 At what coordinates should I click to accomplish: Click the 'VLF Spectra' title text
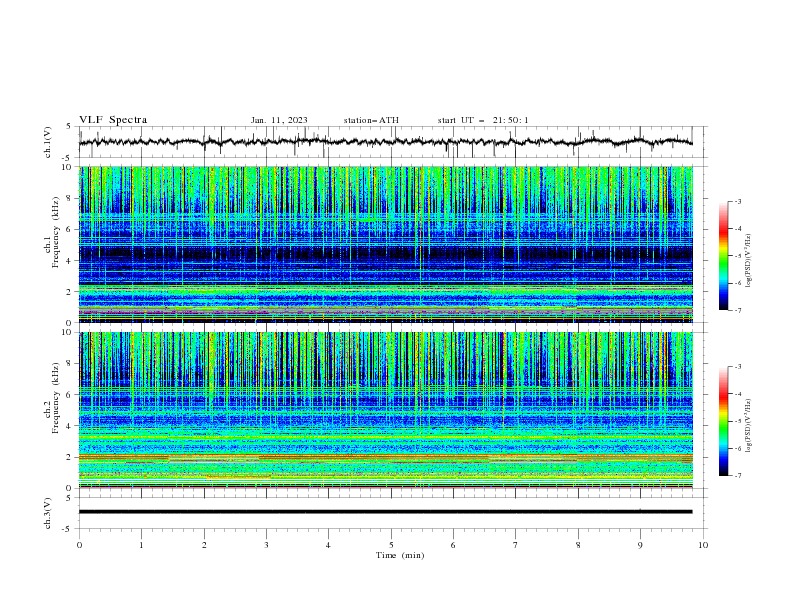(113, 120)
